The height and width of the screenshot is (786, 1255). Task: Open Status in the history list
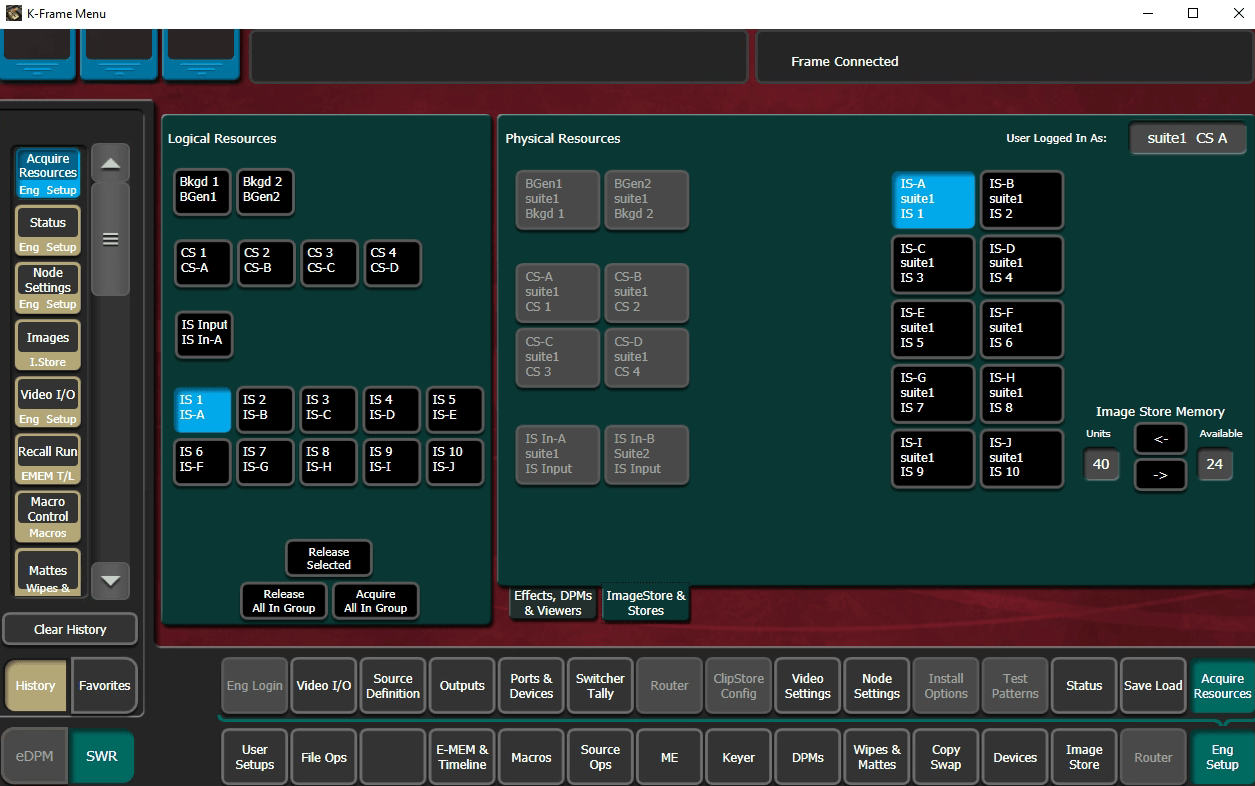coord(48,230)
